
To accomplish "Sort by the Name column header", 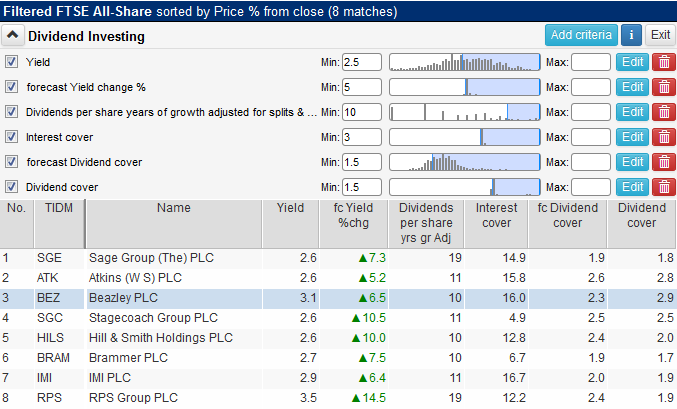I will tap(174, 224).
